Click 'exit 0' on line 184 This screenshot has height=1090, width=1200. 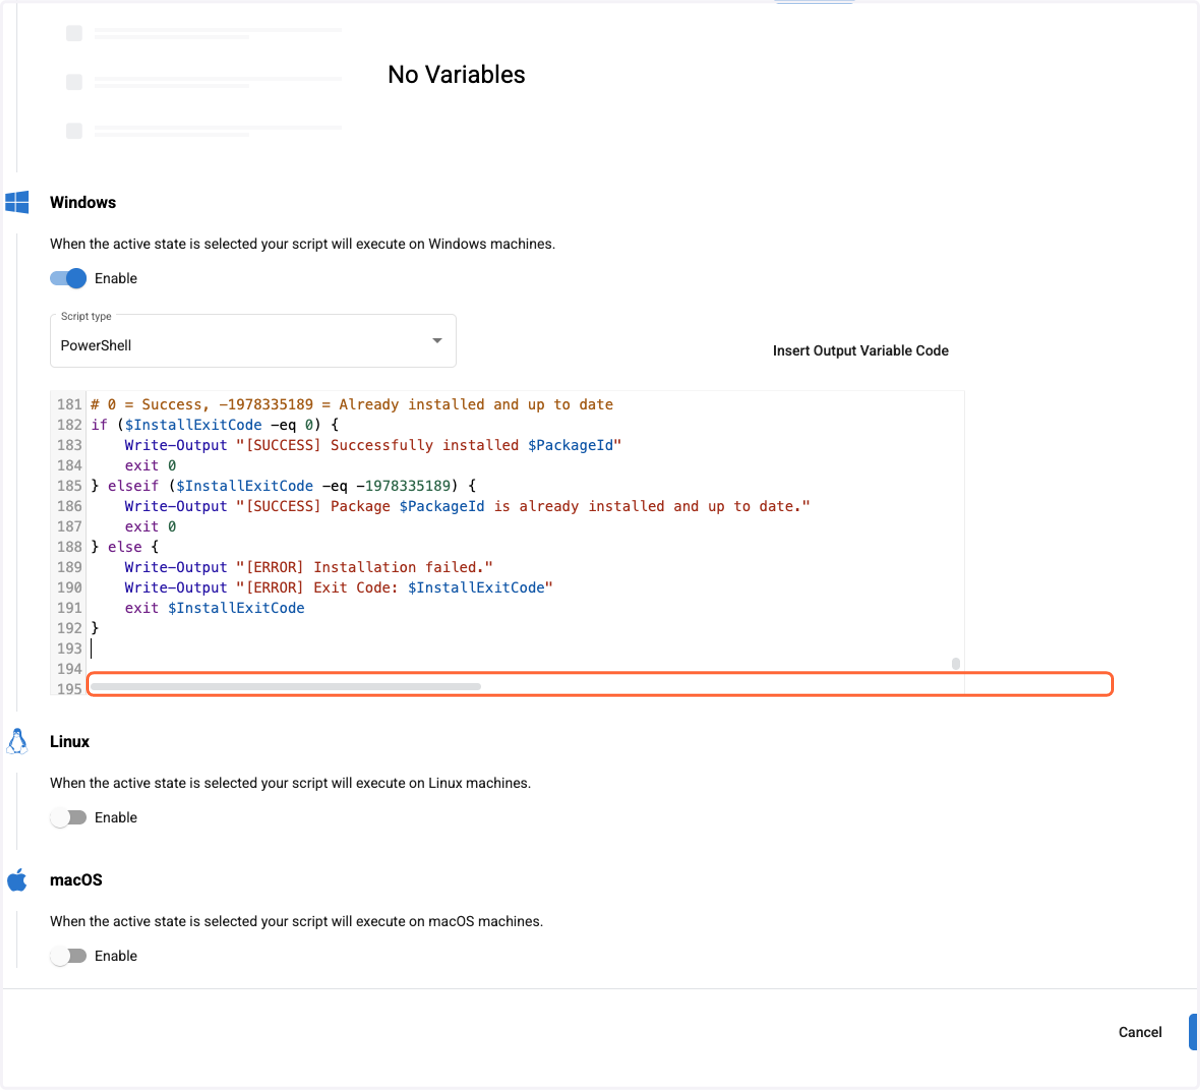(x=151, y=466)
